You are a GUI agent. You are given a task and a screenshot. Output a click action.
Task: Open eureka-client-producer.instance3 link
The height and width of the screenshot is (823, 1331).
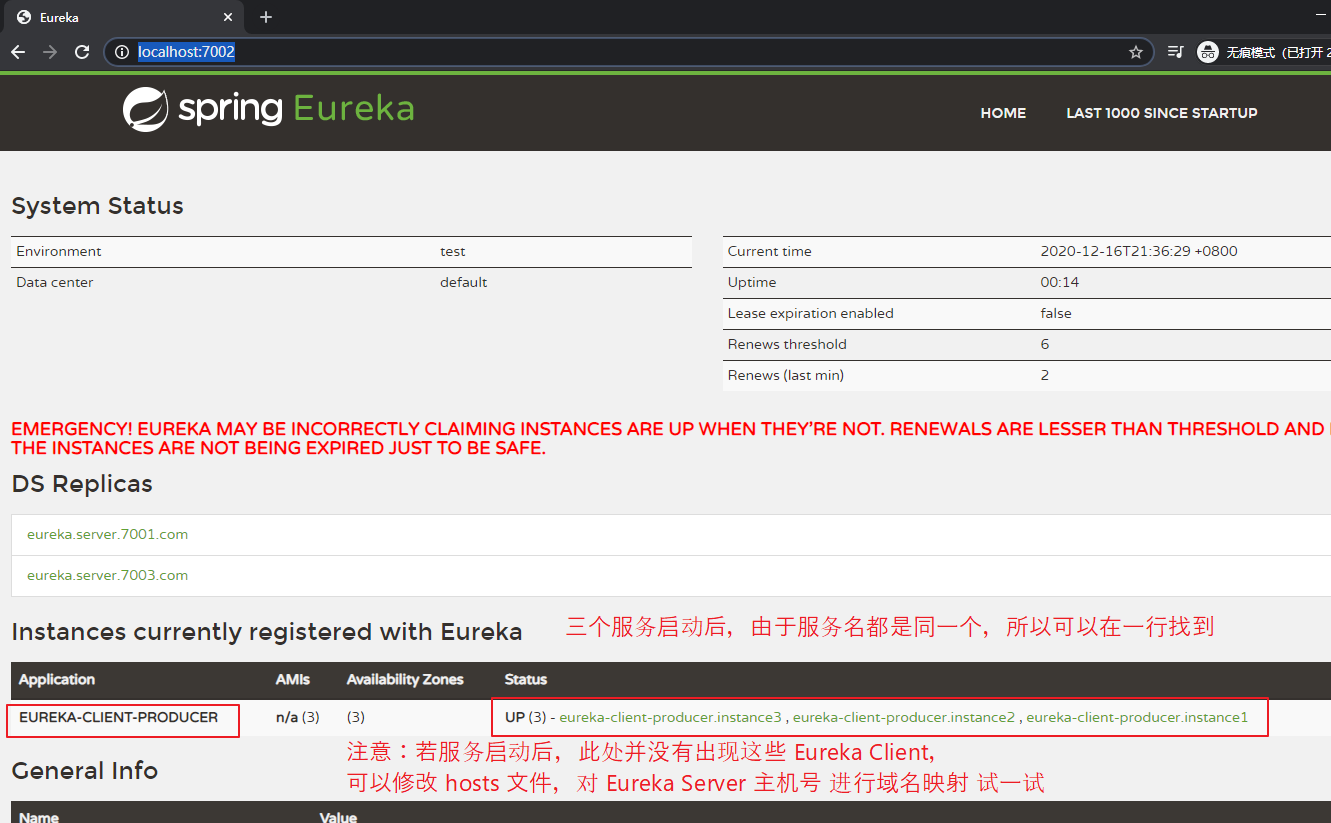pos(670,717)
